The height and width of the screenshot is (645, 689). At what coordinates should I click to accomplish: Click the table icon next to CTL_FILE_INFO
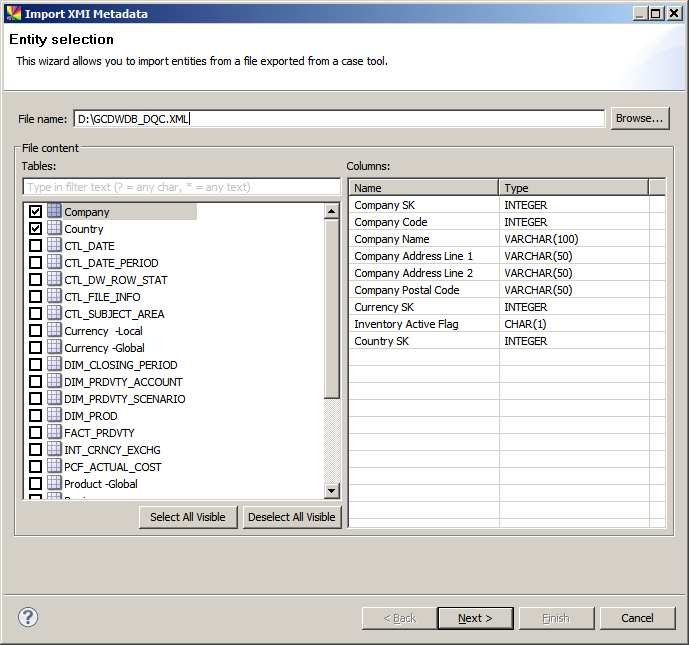click(54, 296)
